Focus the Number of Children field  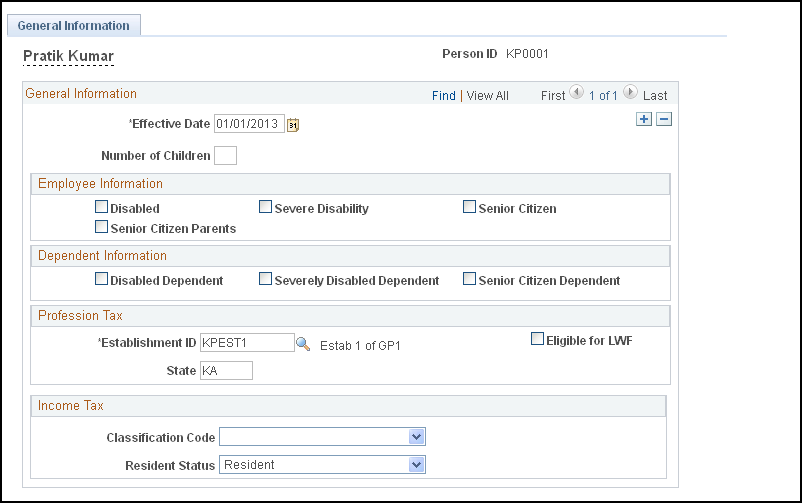click(x=225, y=156)
